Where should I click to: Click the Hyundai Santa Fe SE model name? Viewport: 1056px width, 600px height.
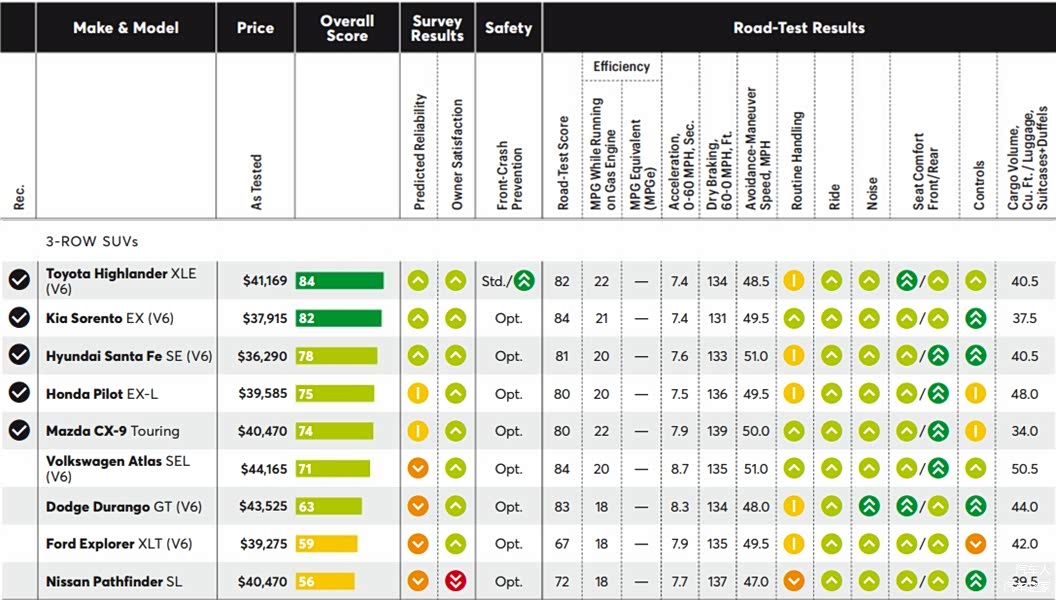pos(129,356)
